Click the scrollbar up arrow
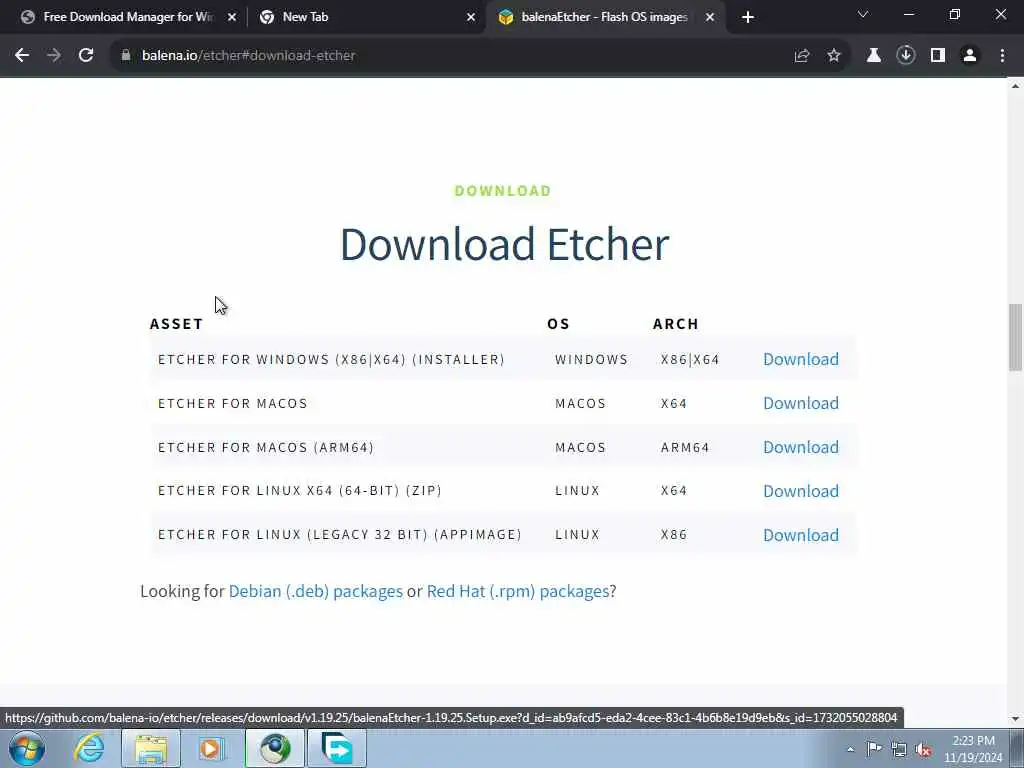 (1015, 86)
